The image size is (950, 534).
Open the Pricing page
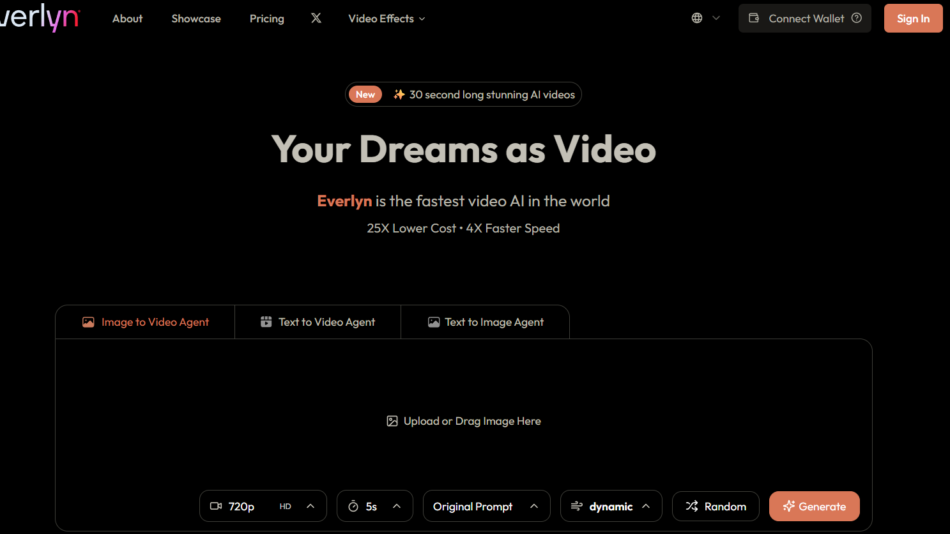click(267, 18)
